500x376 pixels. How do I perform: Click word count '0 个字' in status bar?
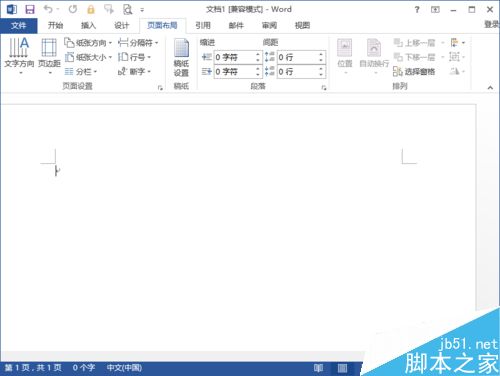(84, 368)
